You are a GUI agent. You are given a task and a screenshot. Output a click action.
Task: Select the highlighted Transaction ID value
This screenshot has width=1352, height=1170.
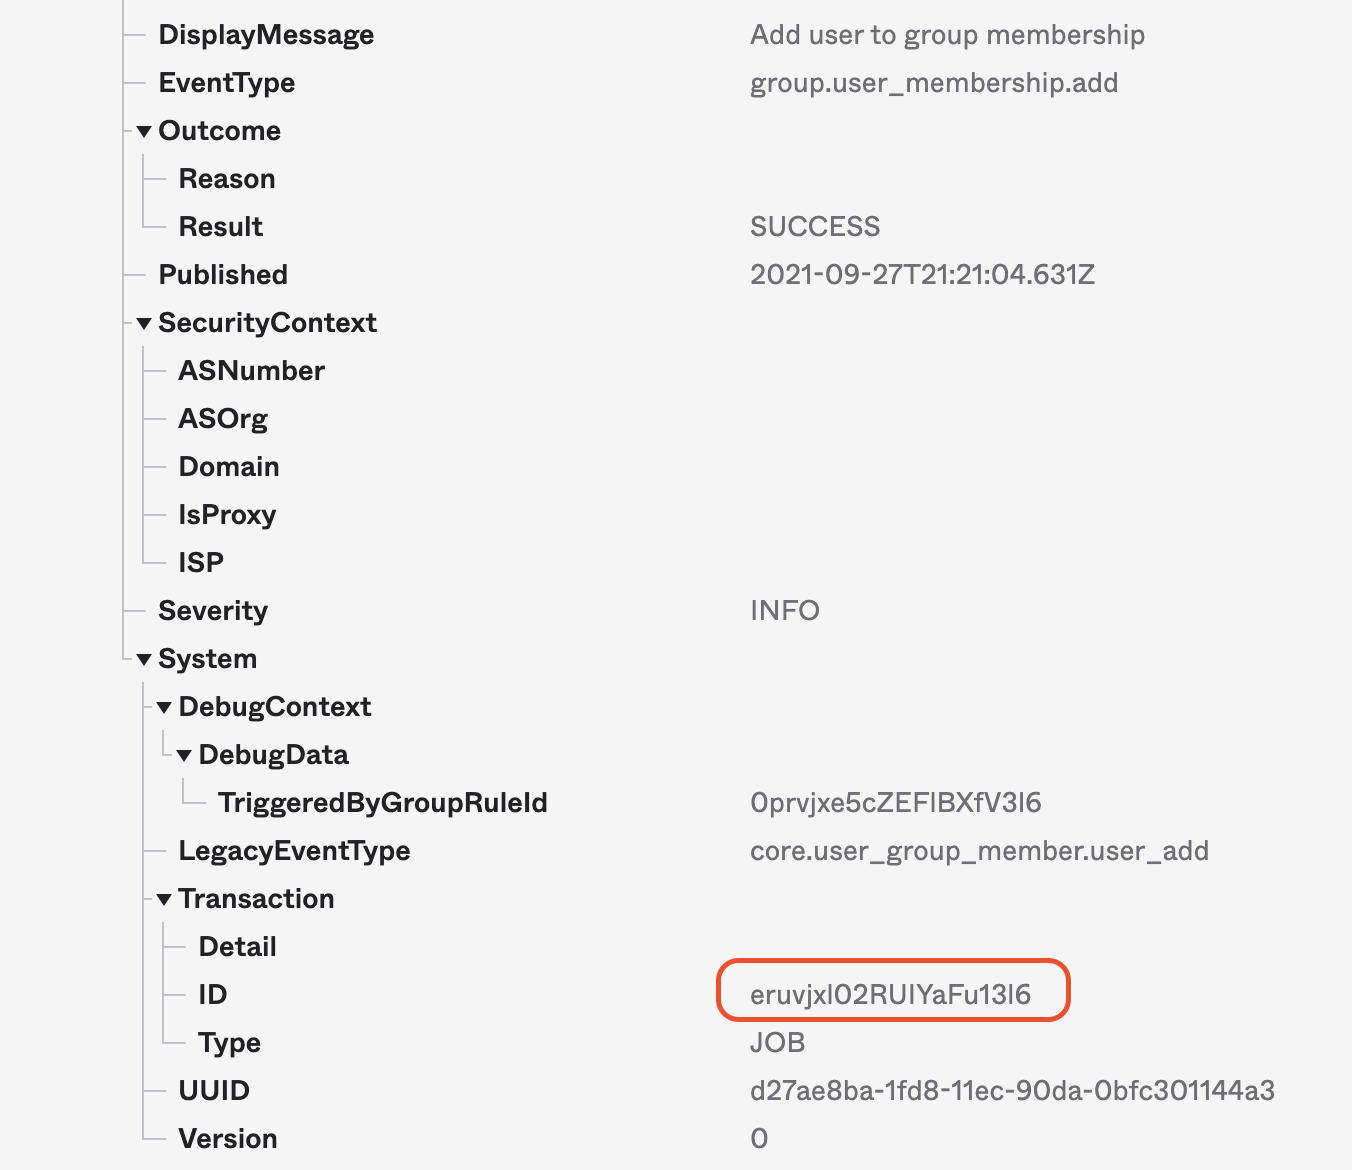(x=893, y=994)
